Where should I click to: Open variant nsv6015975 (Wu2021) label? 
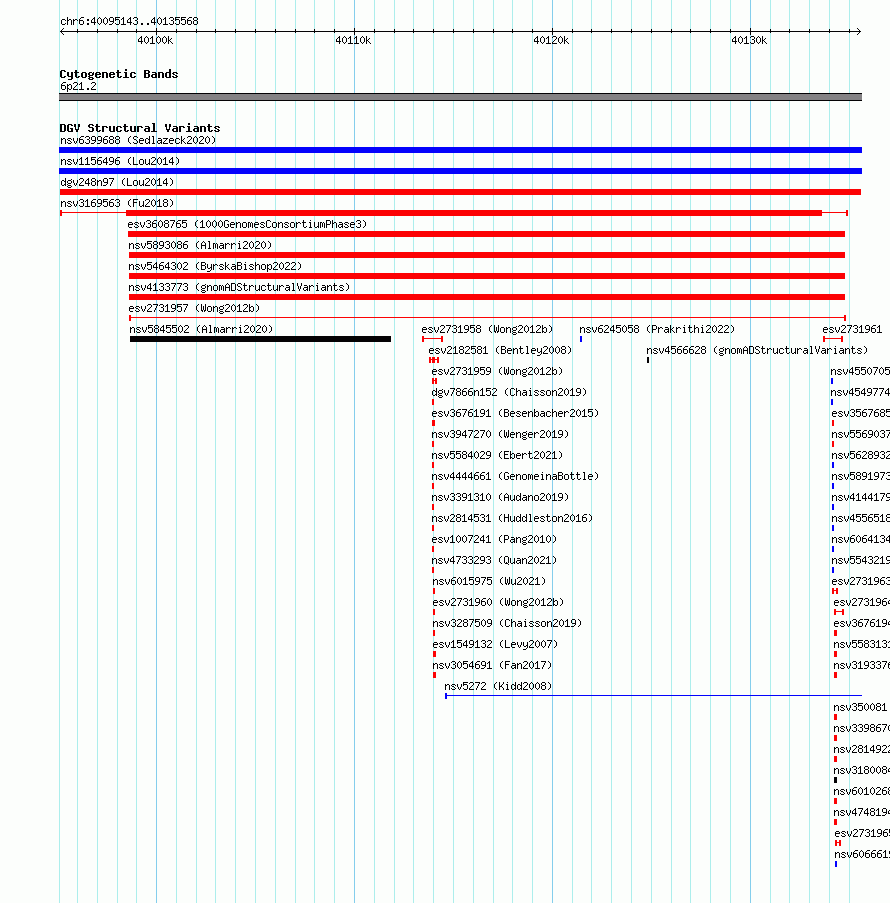point(489,582)
